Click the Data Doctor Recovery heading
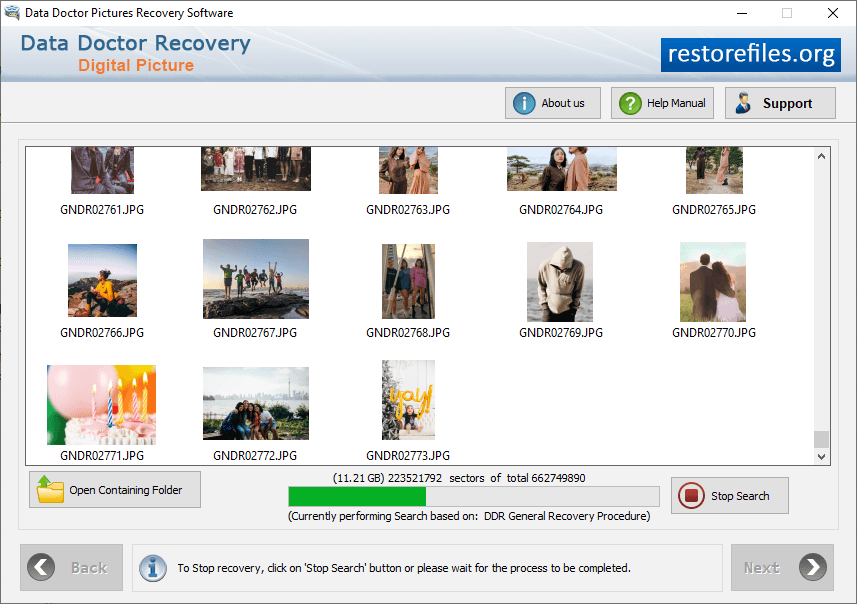This screenshot has height=604, width=857. tap(136, 43)
